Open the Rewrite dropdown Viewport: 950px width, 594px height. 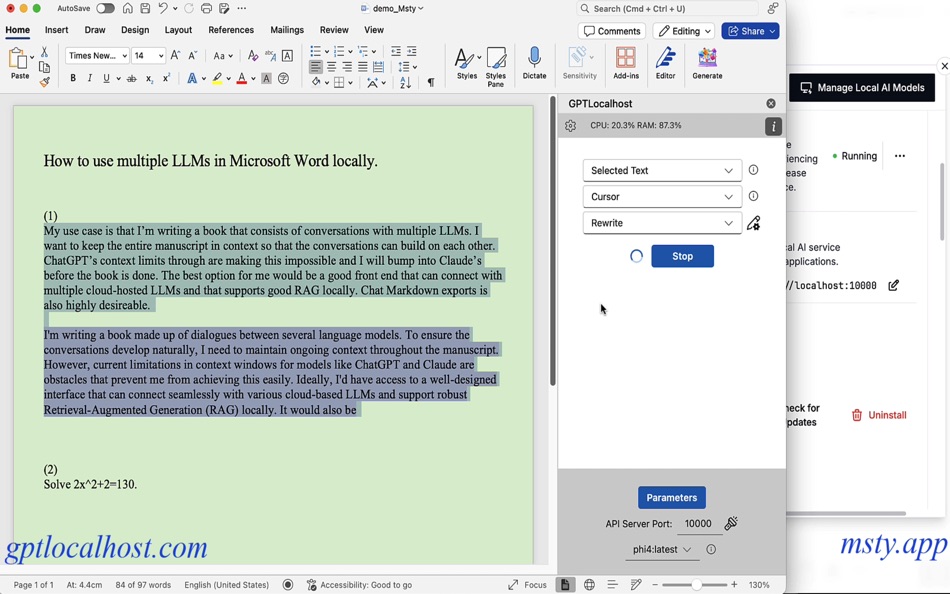point(662,222)
